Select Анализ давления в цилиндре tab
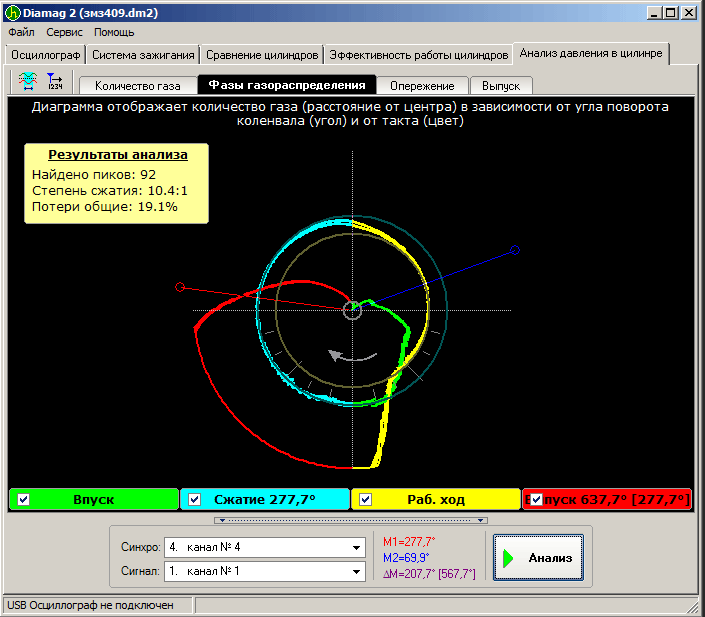This screenshot has height=617, width=705. point(591,54)
